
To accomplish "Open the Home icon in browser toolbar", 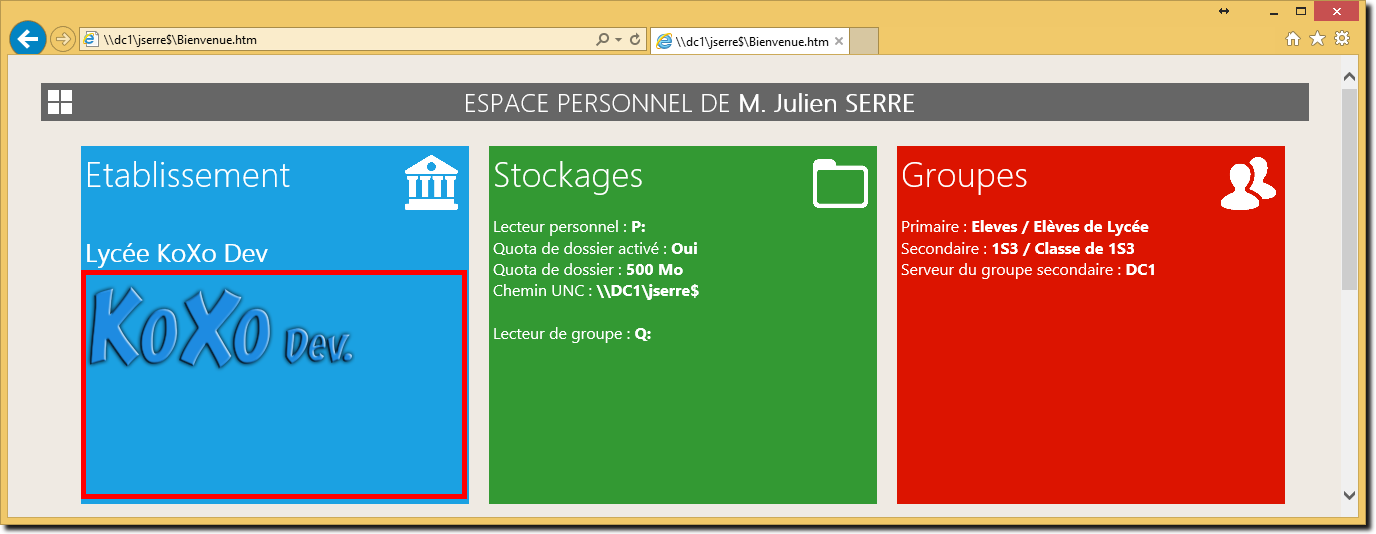I will (1293, 39).
